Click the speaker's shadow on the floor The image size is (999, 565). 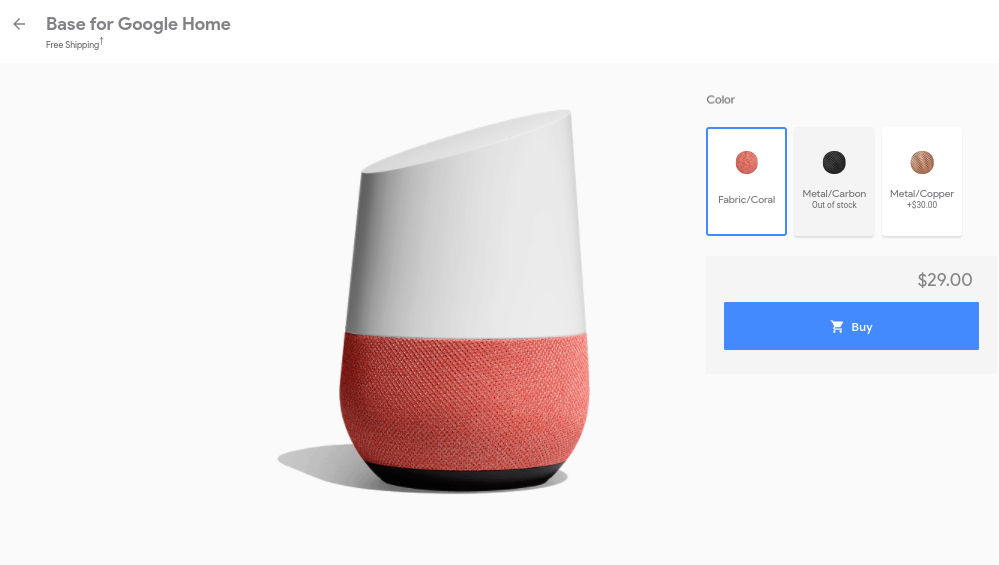pyautogui.click(x=315, y=462)
